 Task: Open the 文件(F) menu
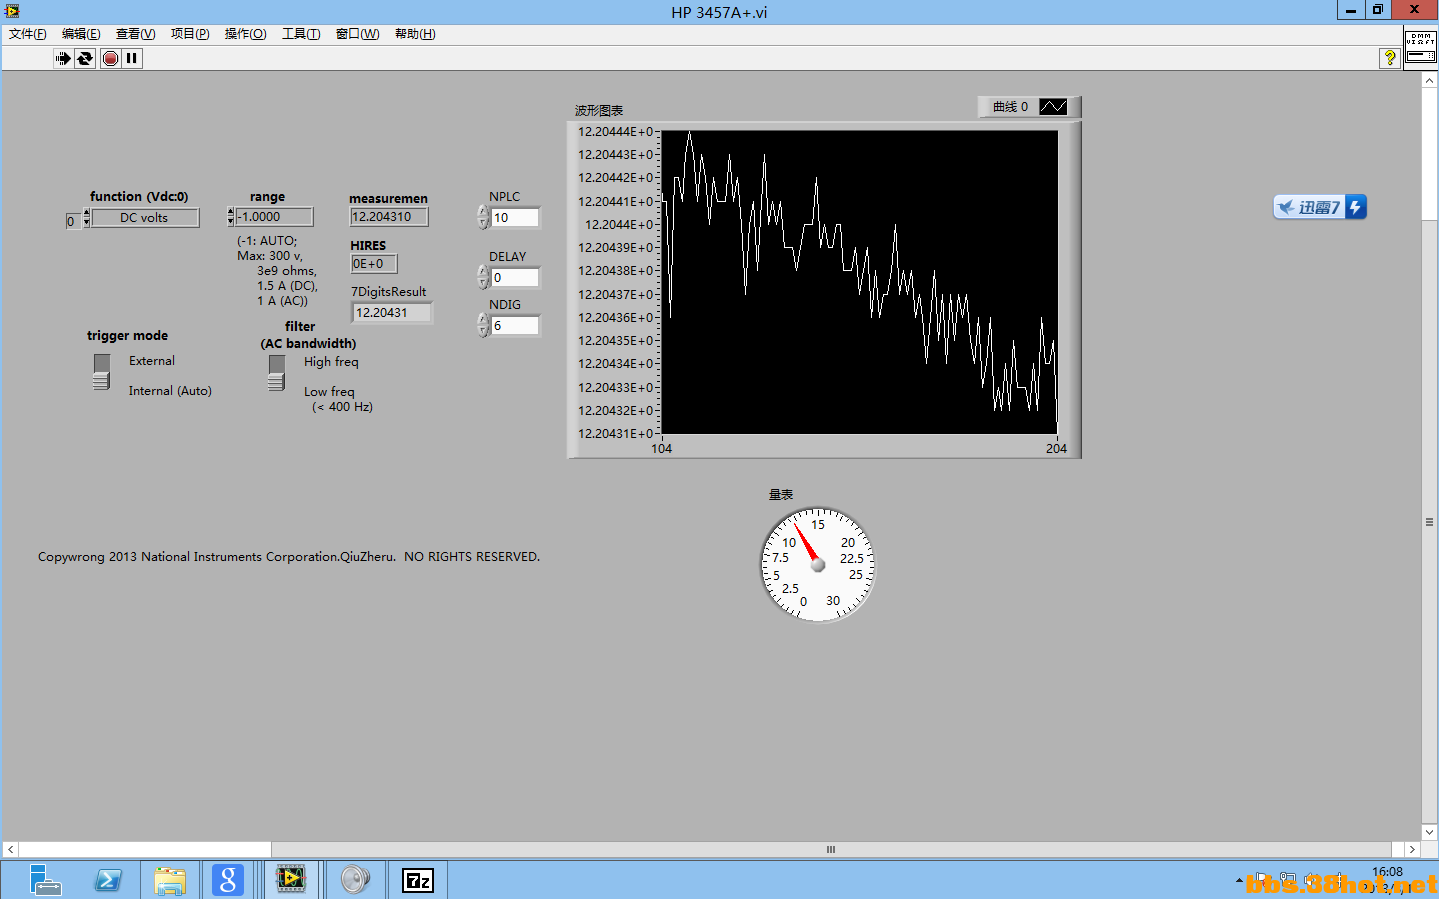point(28,34)
